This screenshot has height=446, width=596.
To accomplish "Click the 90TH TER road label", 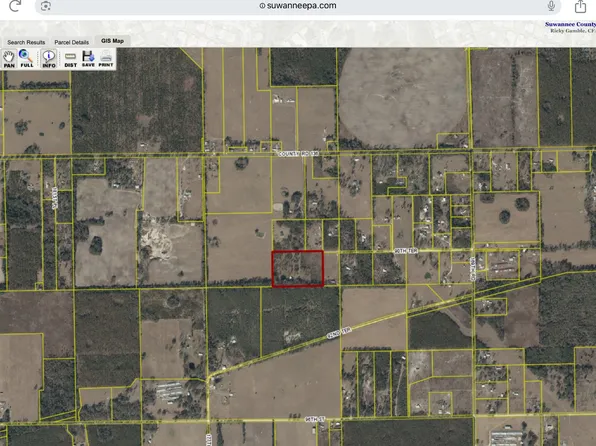I will (406, 251).
